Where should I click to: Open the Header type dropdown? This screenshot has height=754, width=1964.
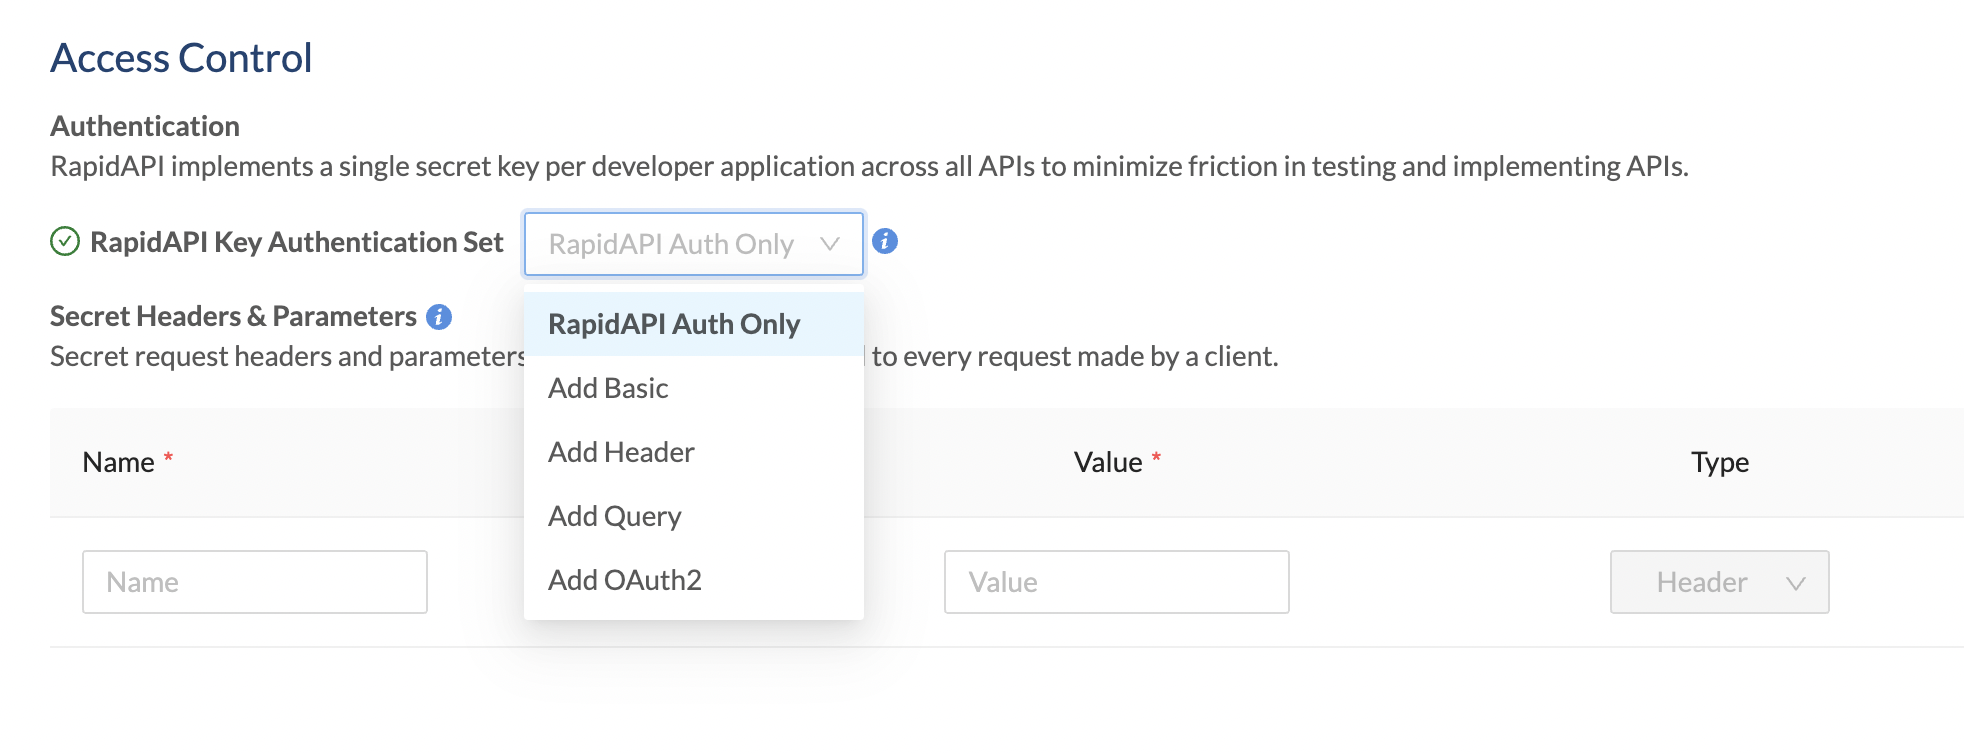(1719, 582)
